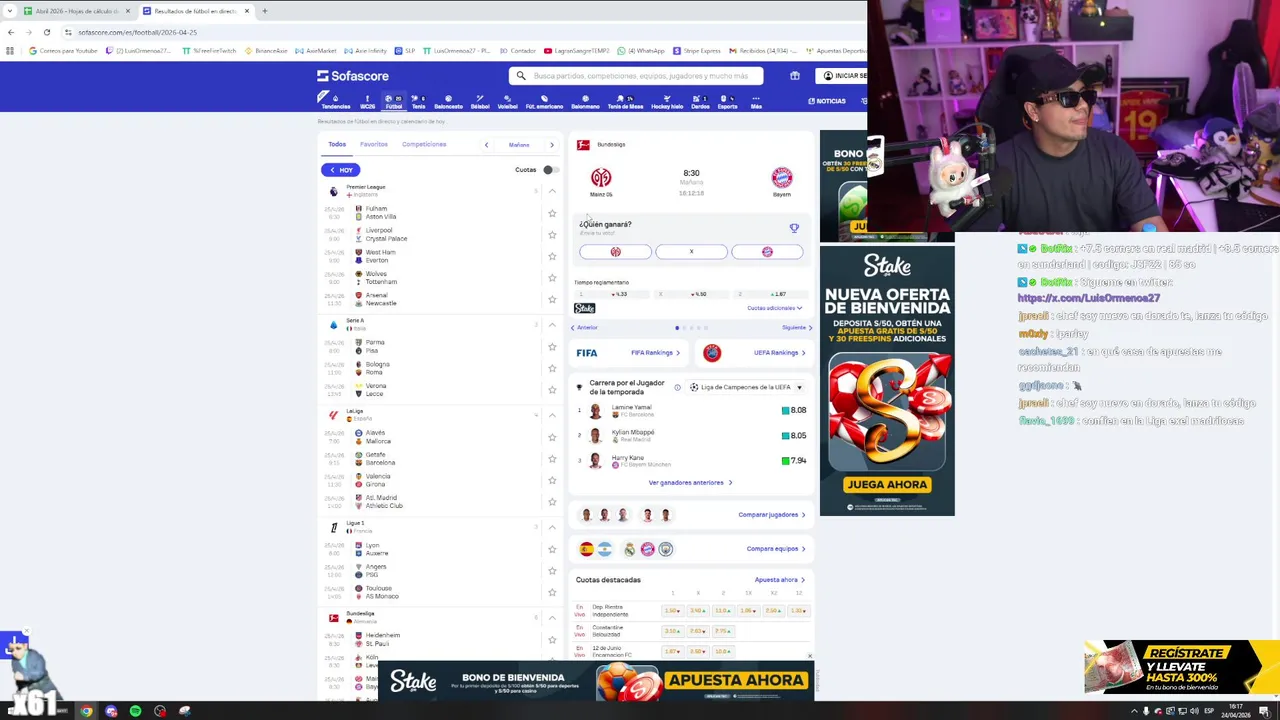Select the Fútbol sport tab
This screenshot has height=720, width=1280.
pos(393,102)
